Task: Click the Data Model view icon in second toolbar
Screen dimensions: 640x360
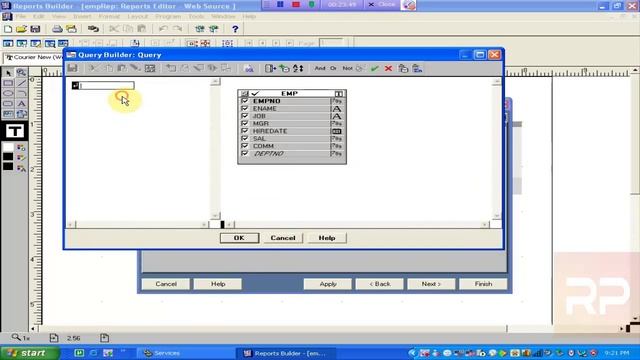Action: tap(8, 43)
